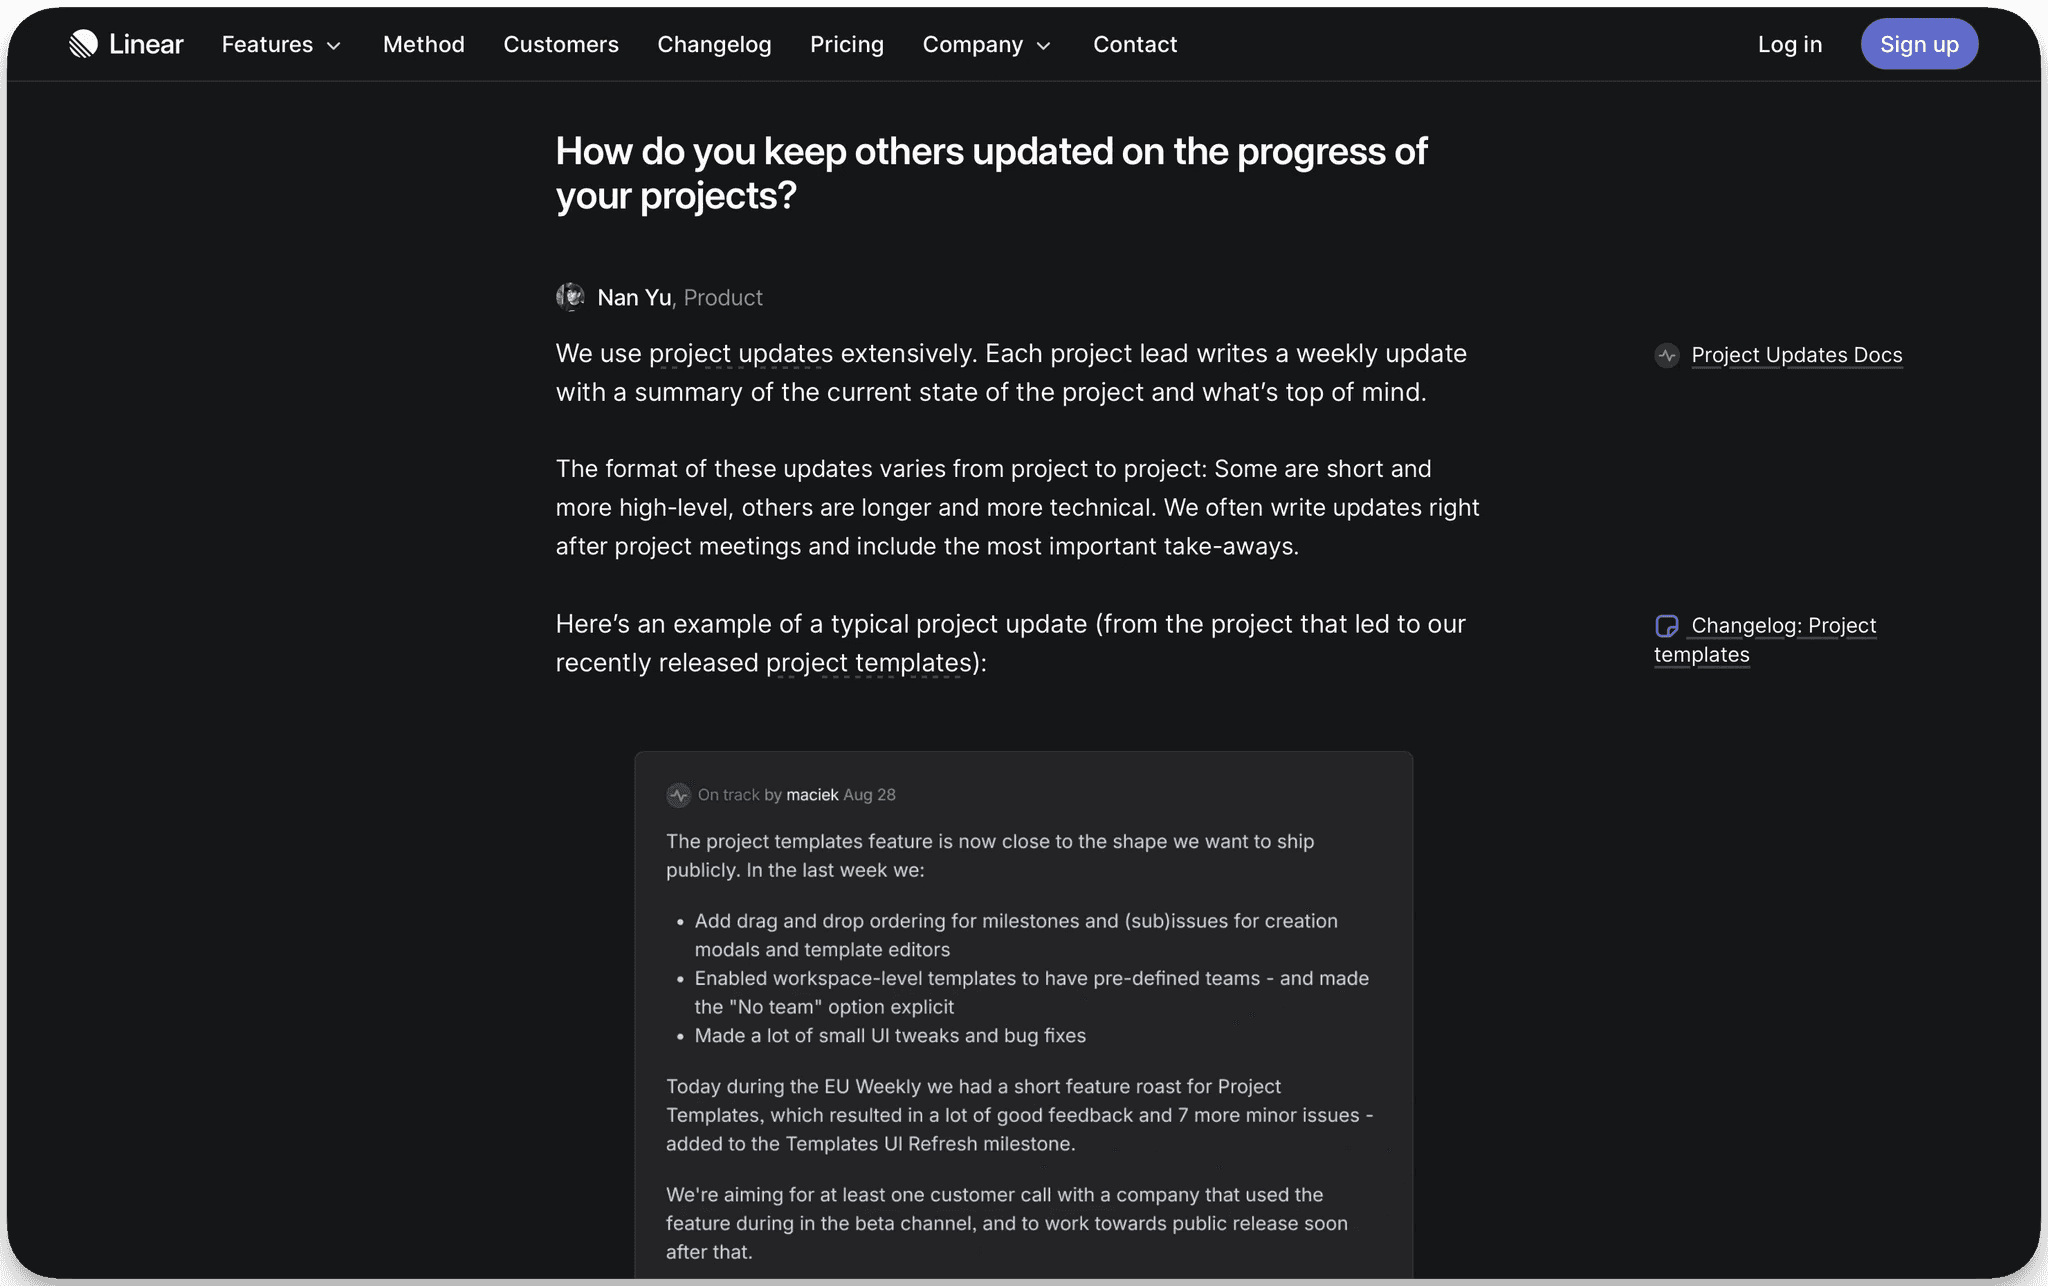Expand the Features dropdown chevron
Viewport: 2048px width, 1286px height.
point(334,46)
